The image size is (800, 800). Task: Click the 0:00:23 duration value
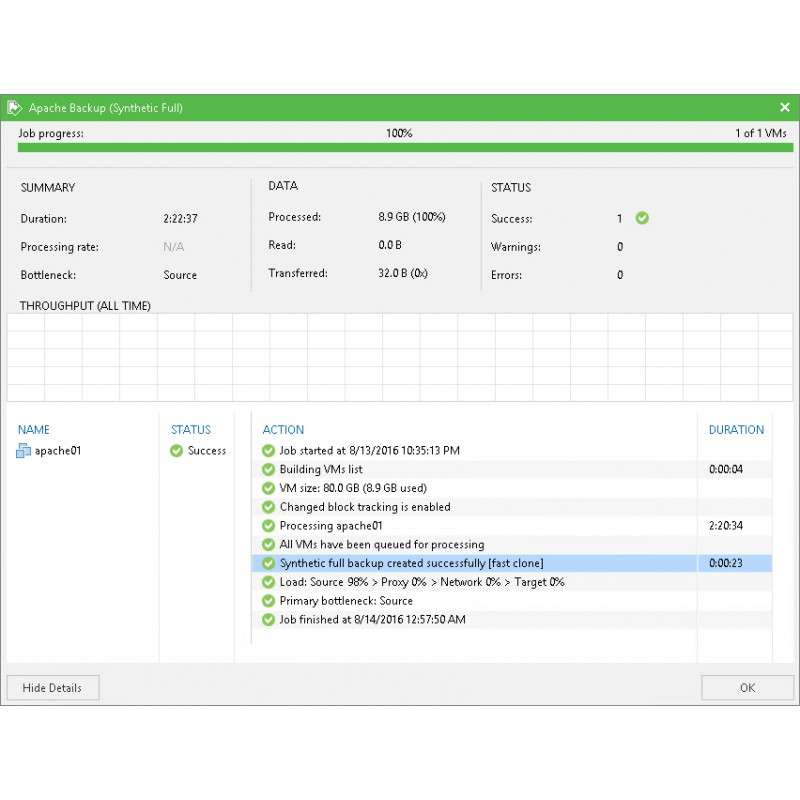(726, 563)
